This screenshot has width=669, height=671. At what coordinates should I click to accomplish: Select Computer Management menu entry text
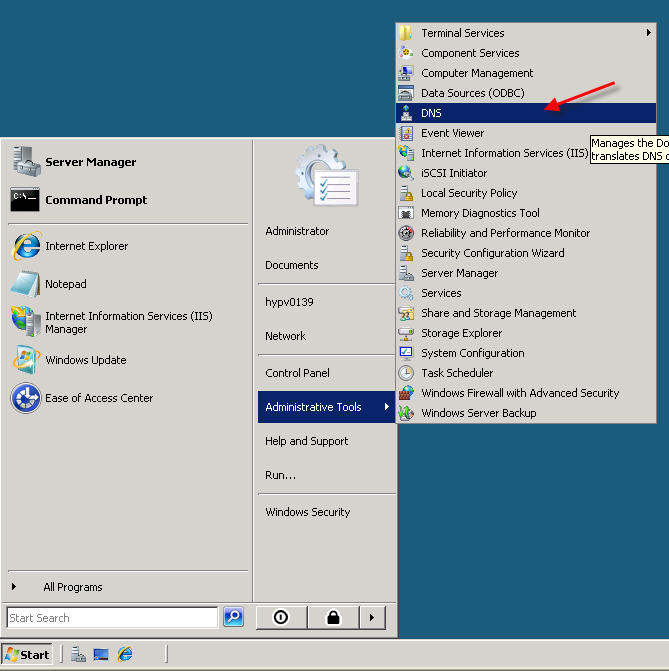[477, 73]
